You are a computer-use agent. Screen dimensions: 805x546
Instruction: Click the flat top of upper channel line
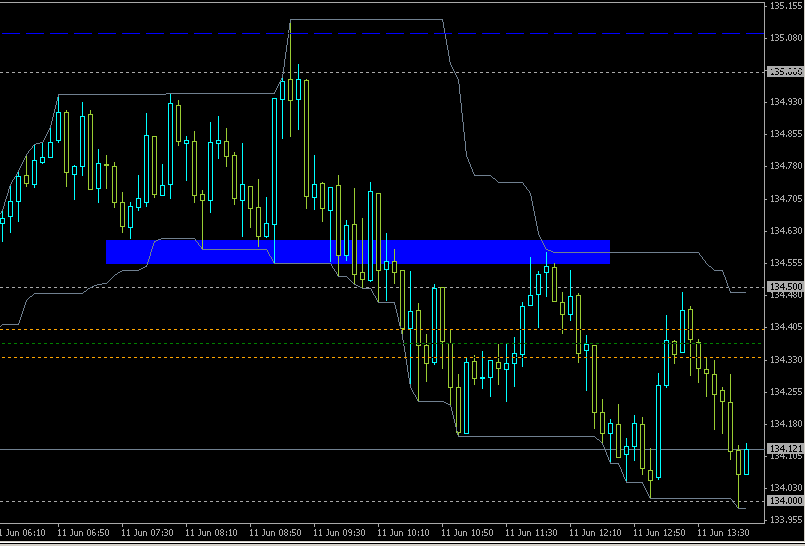click(x=366, y=20)
